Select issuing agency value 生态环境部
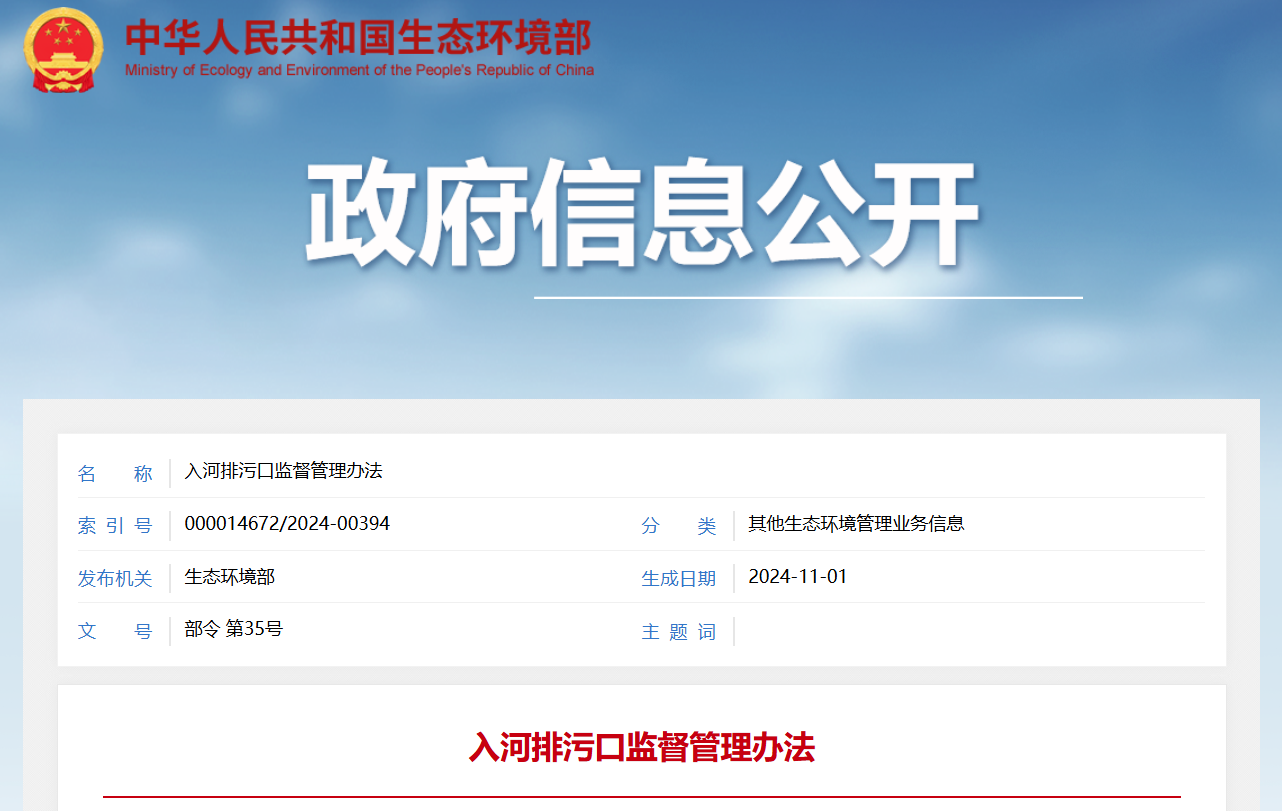1282x811 pixels. (x=229, y=576)
